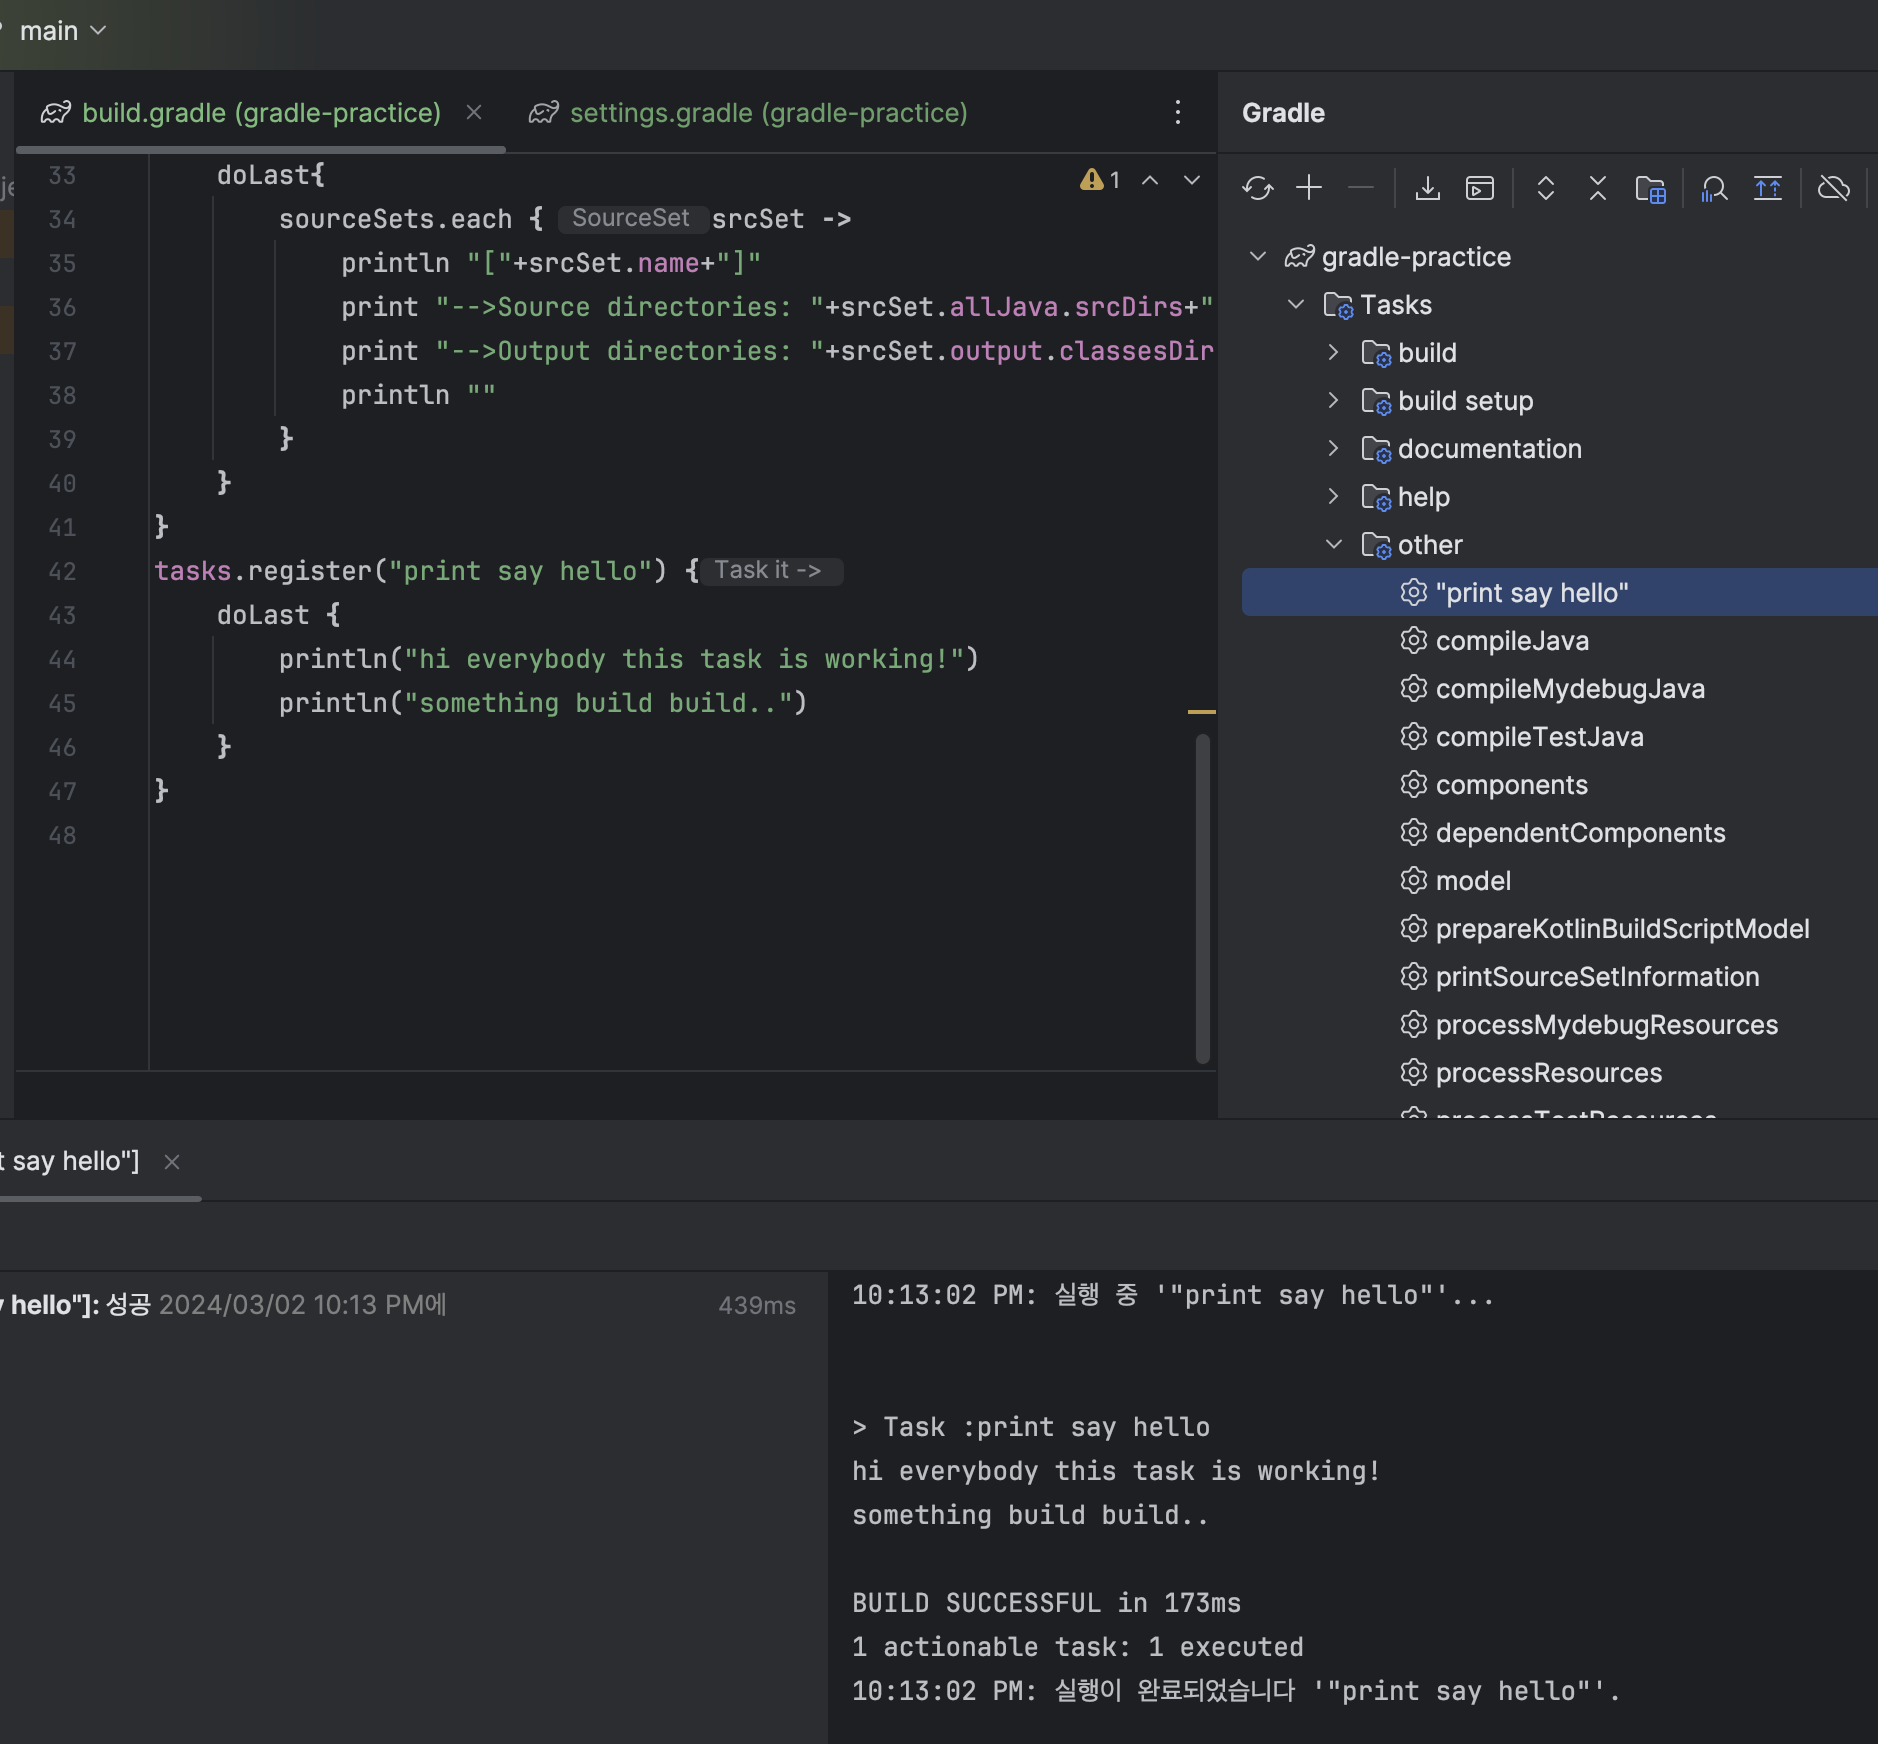Click the warning indicator showing 1 problem

(1100, 180)
